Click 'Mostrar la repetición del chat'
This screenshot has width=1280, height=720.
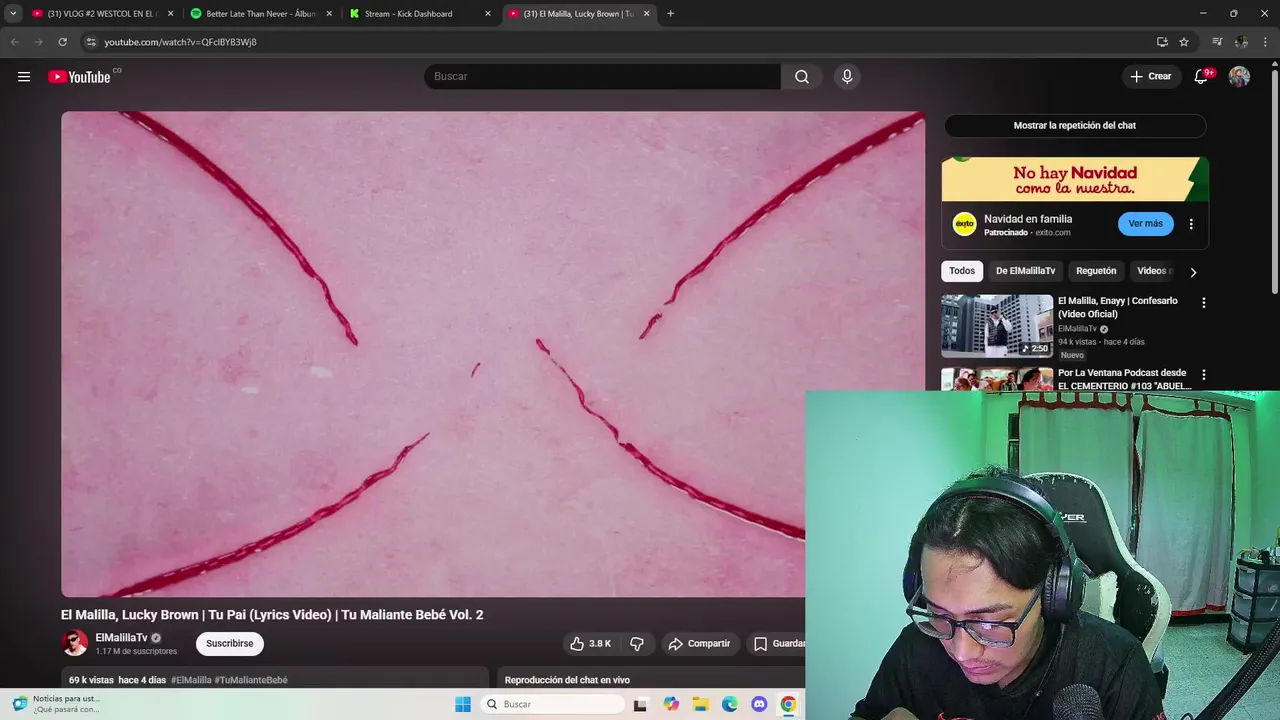point(1075,125)
